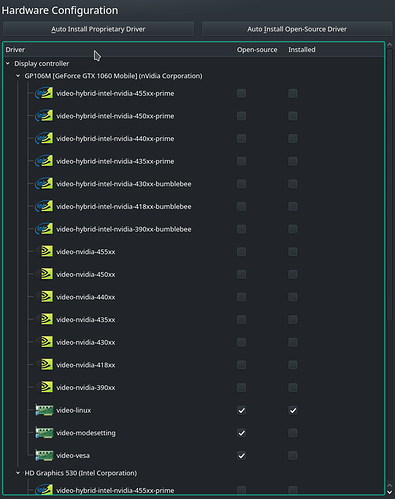The image size is (395, 499).
Task: Select video-hybrid-intel-nvidia-390xx-bumblebee driver name
Action: pos(124,229)
